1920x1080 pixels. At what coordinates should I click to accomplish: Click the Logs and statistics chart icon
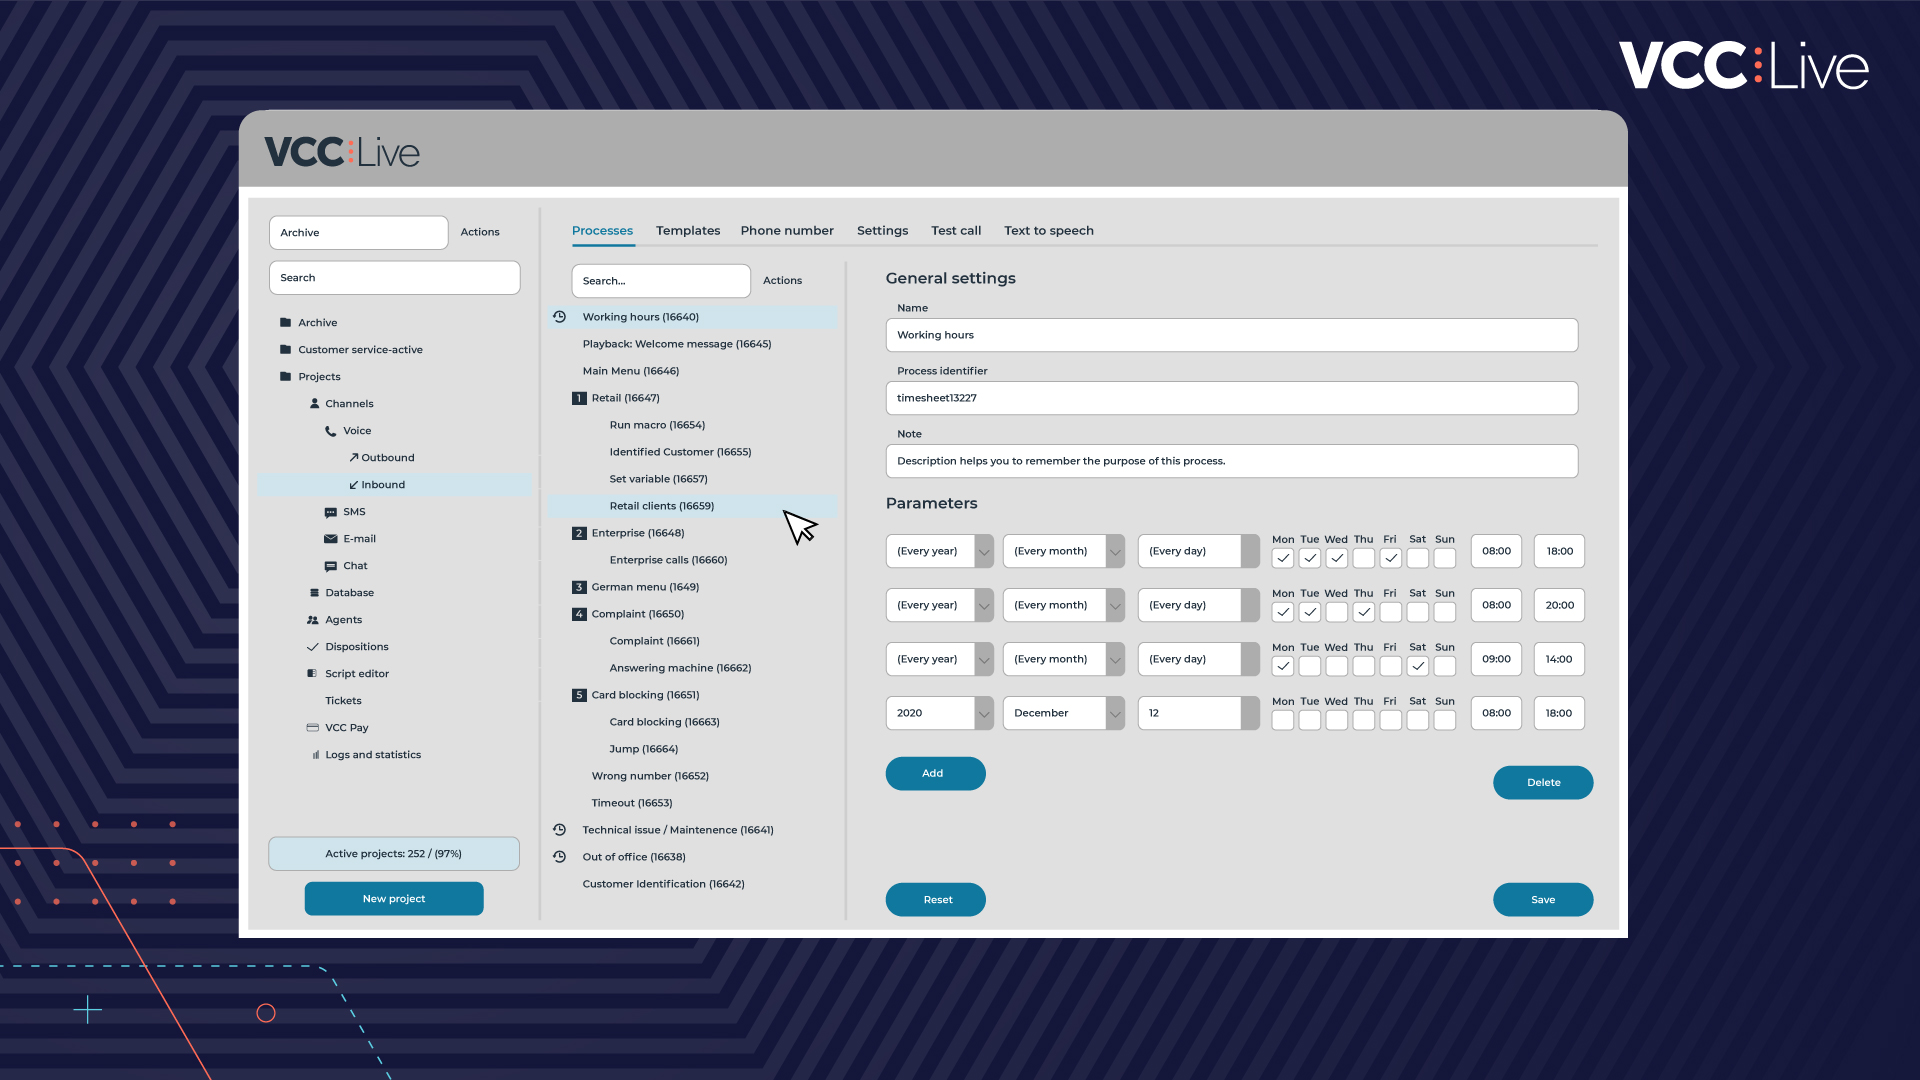tap(316, 754)
